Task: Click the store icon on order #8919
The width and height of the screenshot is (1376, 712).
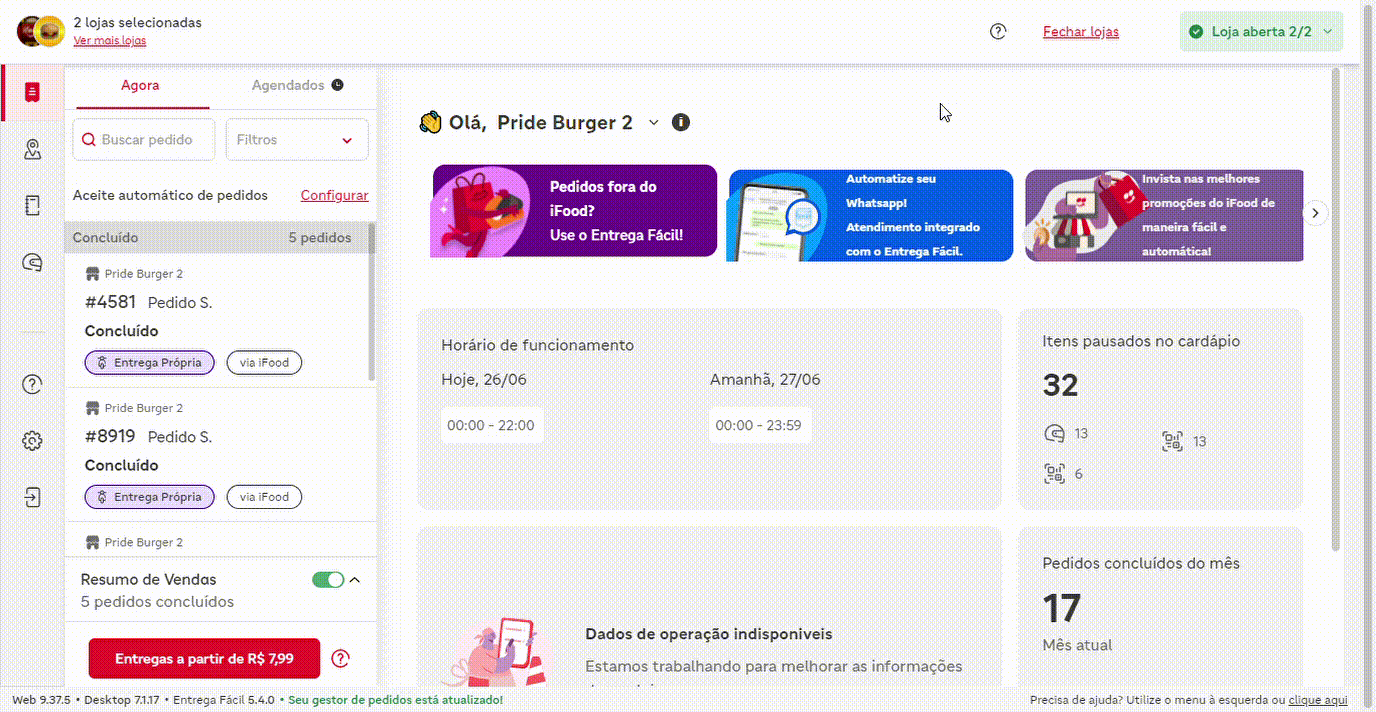Action: [x=93, y=408]
